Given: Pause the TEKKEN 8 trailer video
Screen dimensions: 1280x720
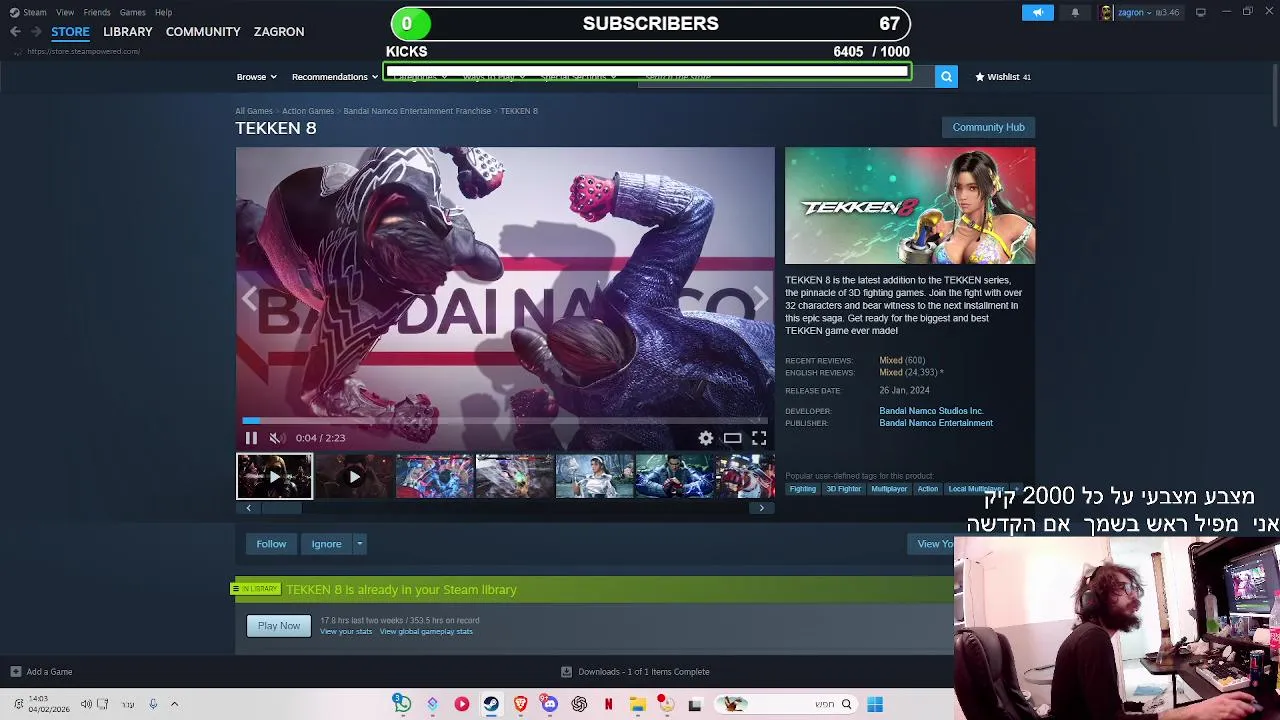Looking at the screenshot, I should coord(251,438).
